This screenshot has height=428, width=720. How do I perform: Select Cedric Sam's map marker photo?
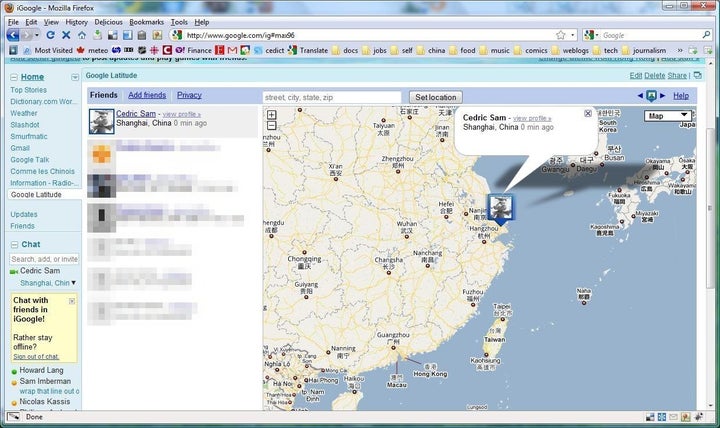coord(500,208)
